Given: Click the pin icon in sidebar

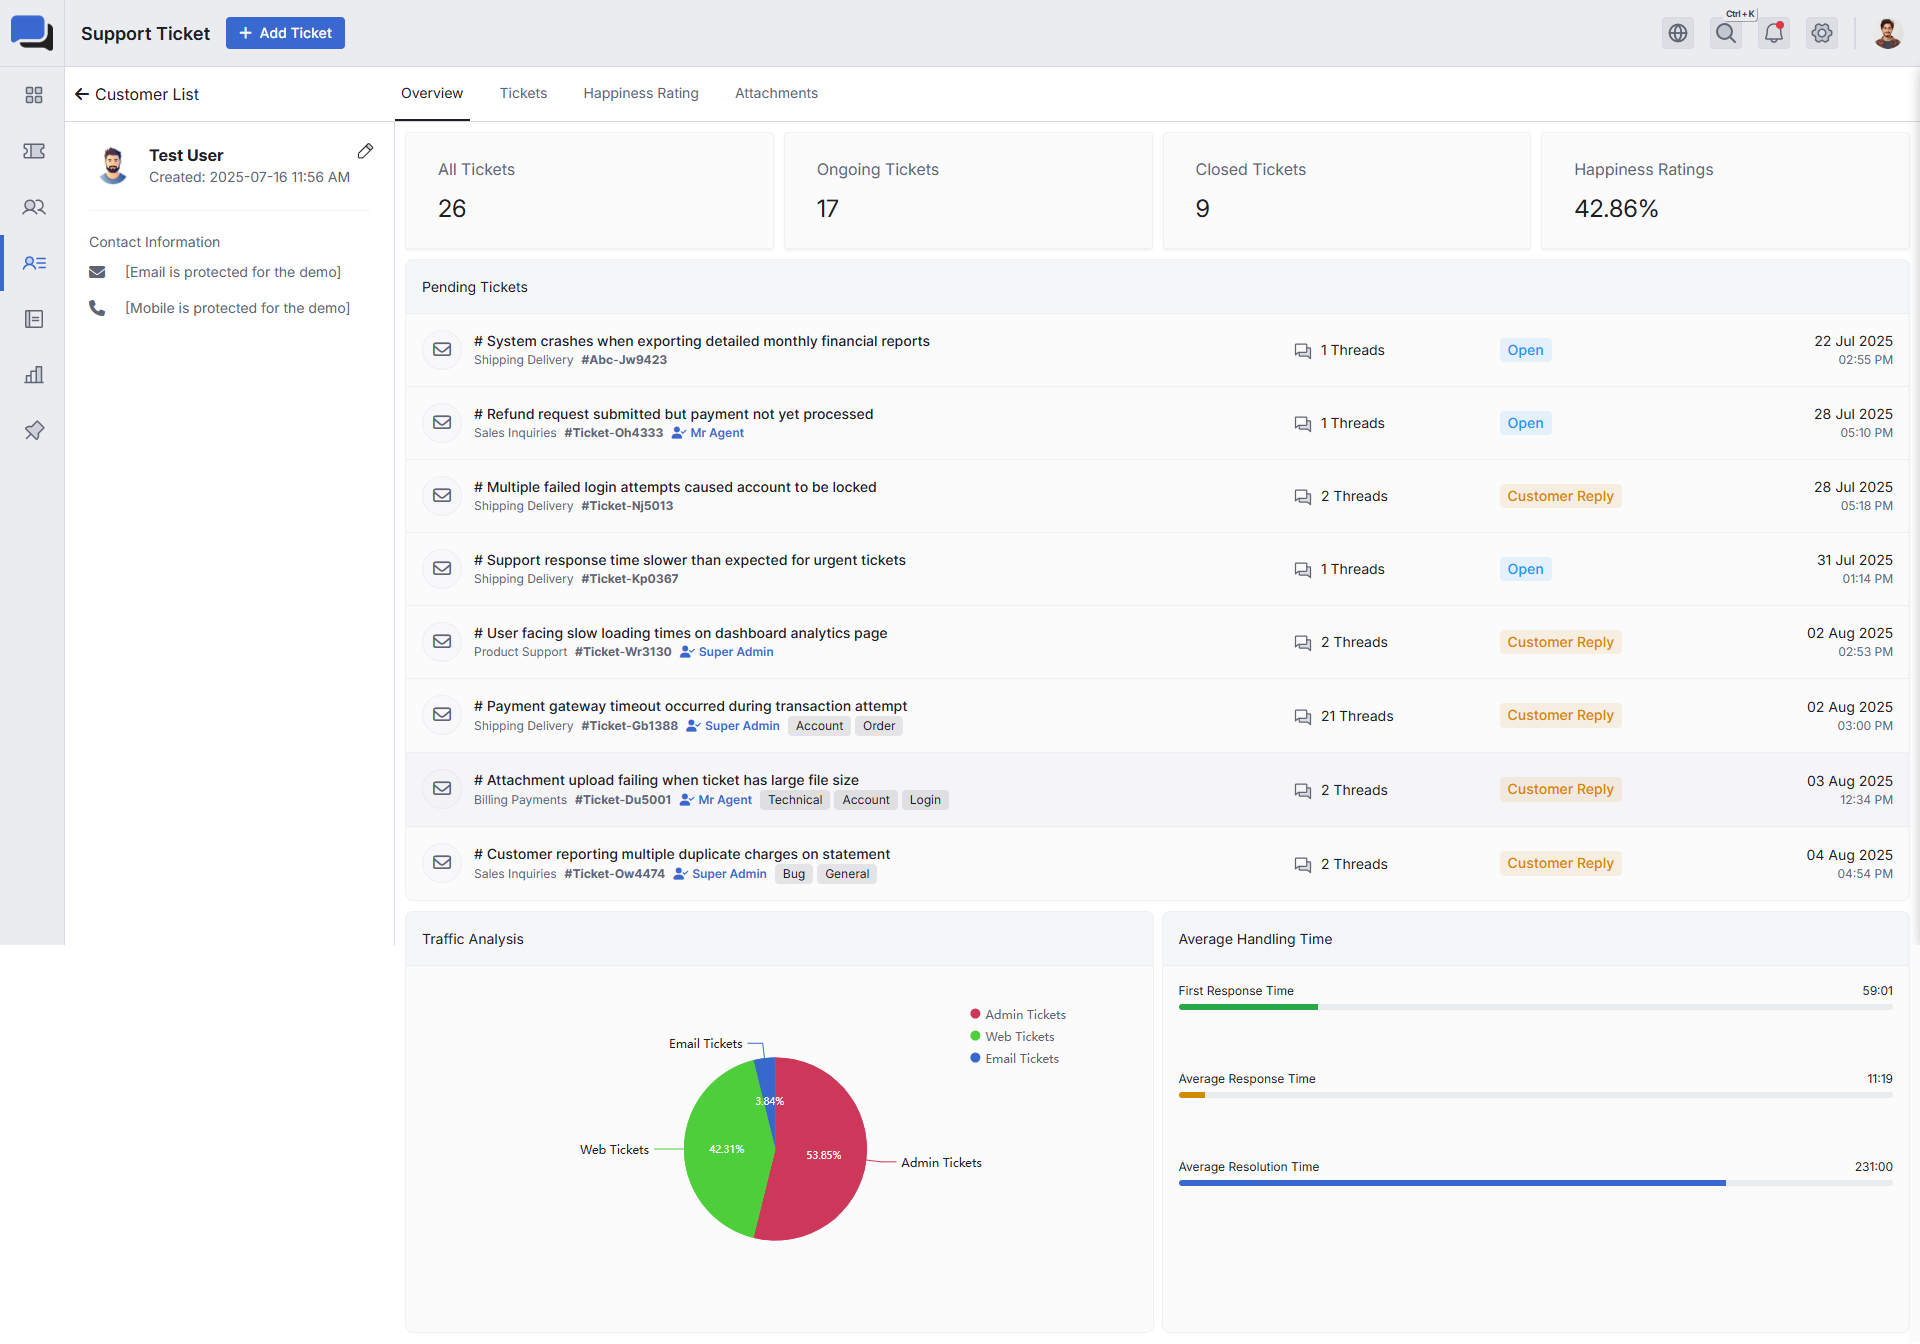Looking at the screenshot, I should point(34,431).
